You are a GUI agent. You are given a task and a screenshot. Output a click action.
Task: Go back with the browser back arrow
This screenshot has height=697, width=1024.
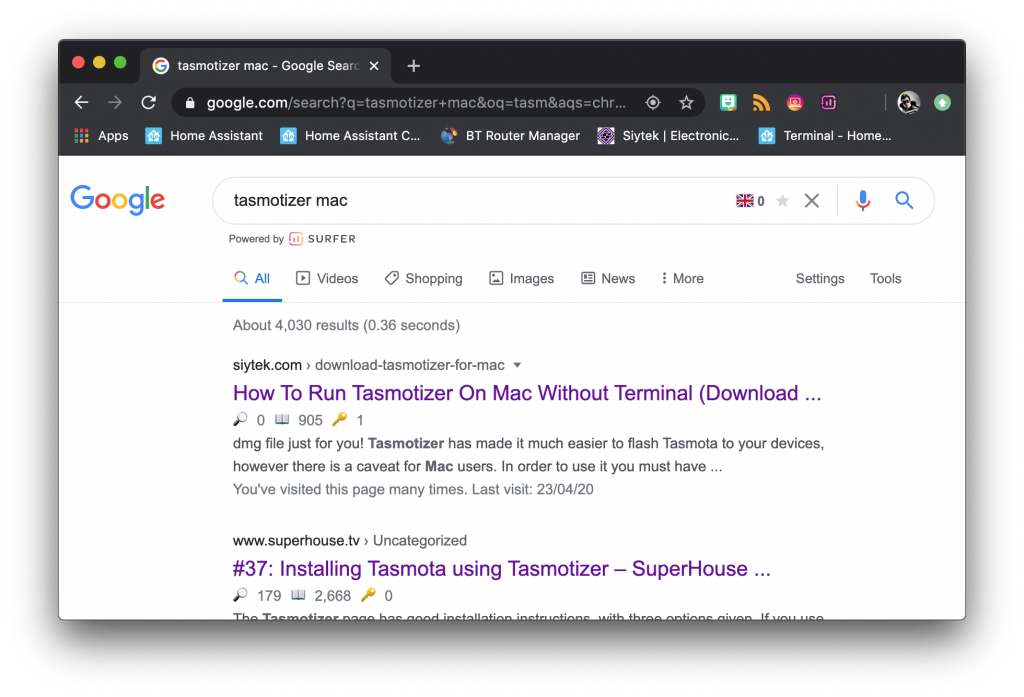click(82, 103)
